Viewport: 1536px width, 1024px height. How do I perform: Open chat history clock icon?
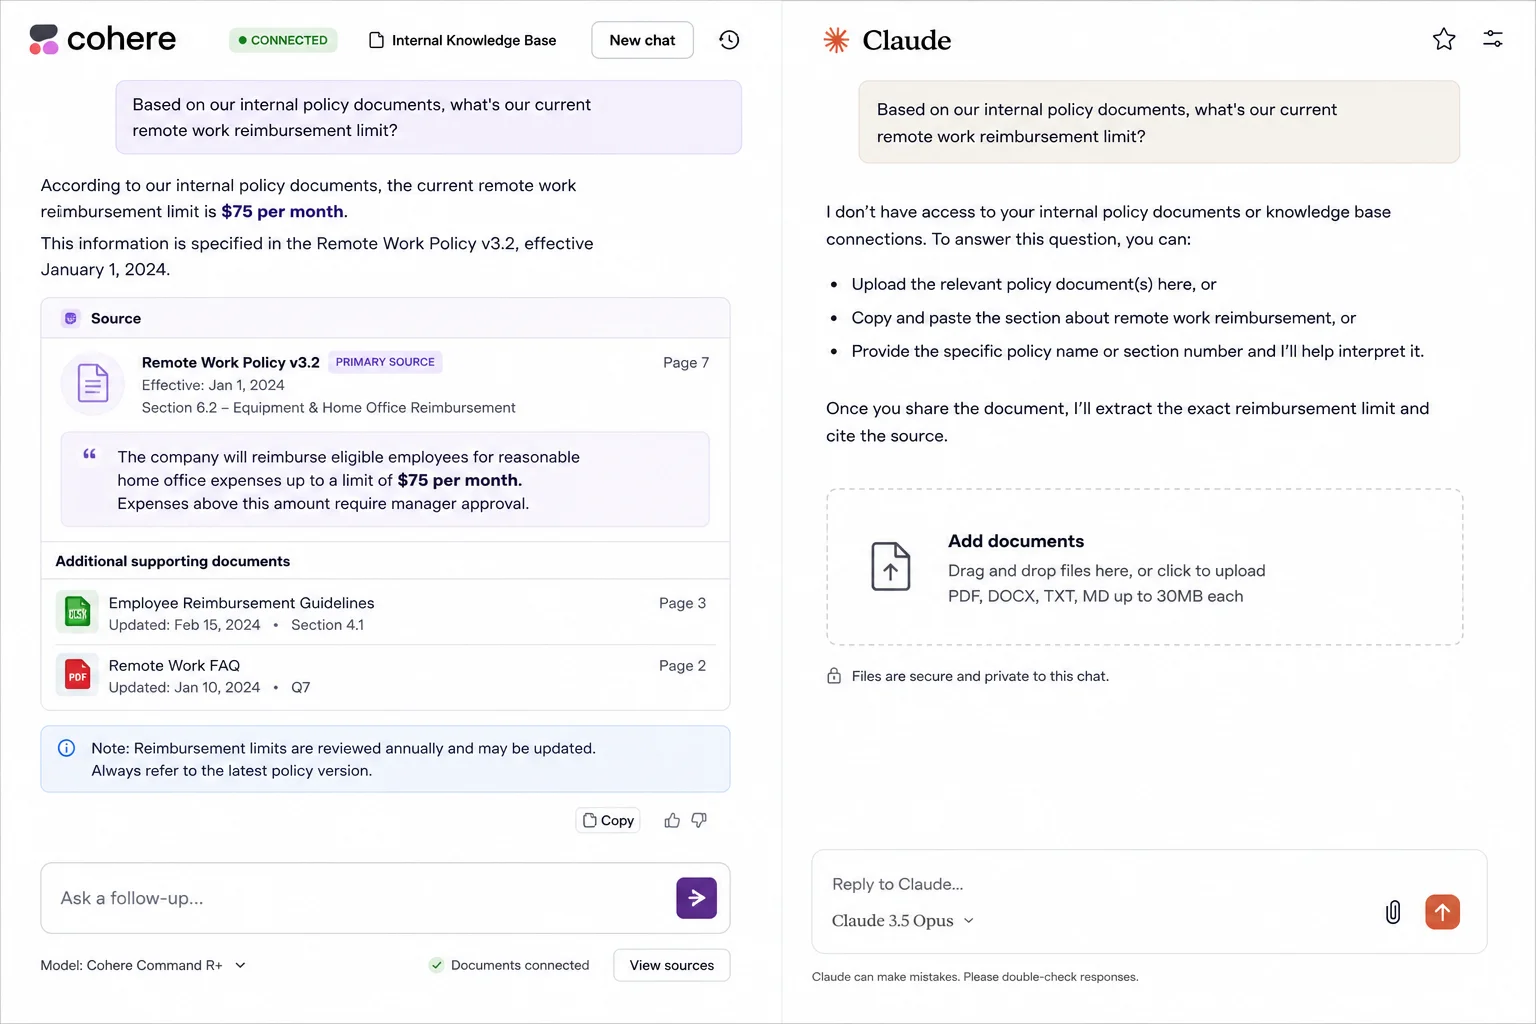click(x=729, y=40)
